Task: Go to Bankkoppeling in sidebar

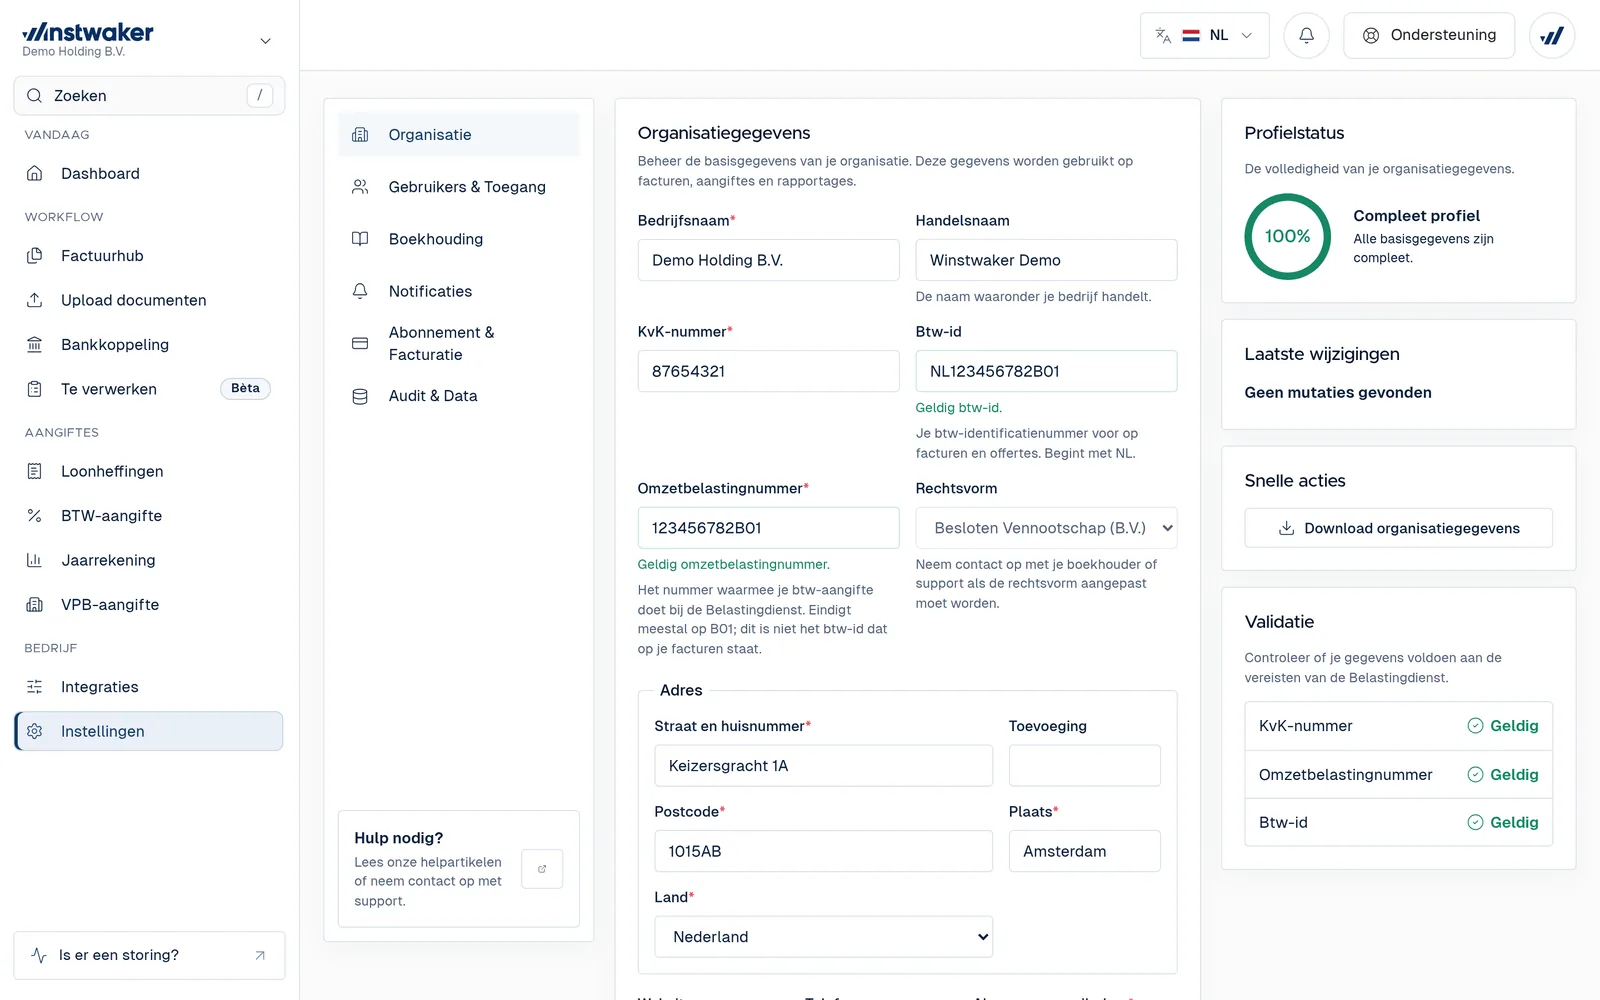Action: [149, 345]
